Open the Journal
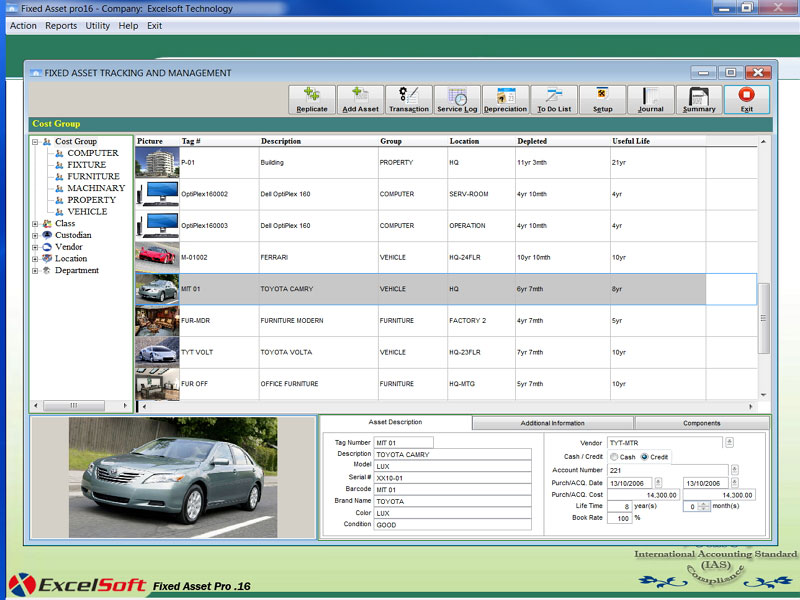The width and height of the screenshot is (800, 600). pyautogui.click(x=651, y=100)
